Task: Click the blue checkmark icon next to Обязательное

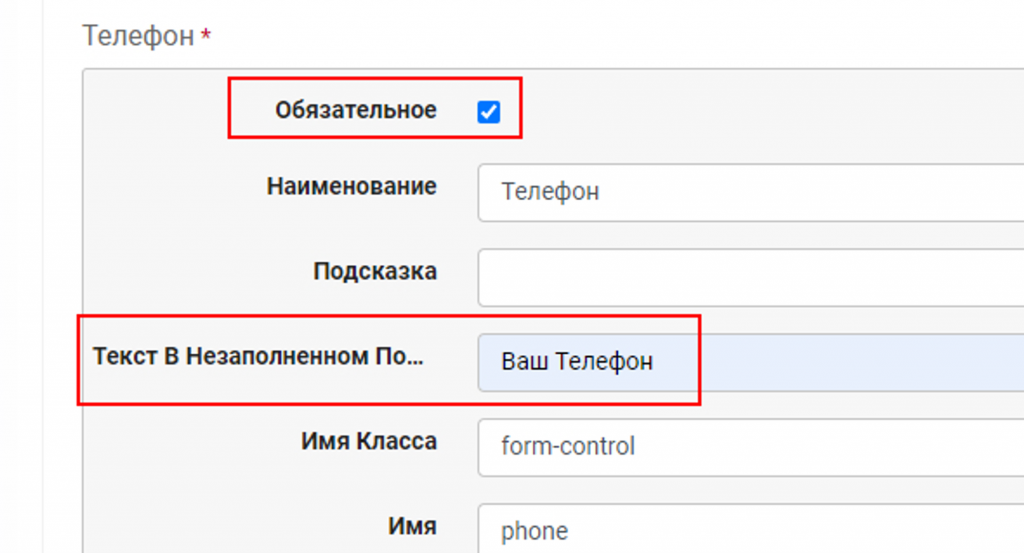Action: click(488, 112)
